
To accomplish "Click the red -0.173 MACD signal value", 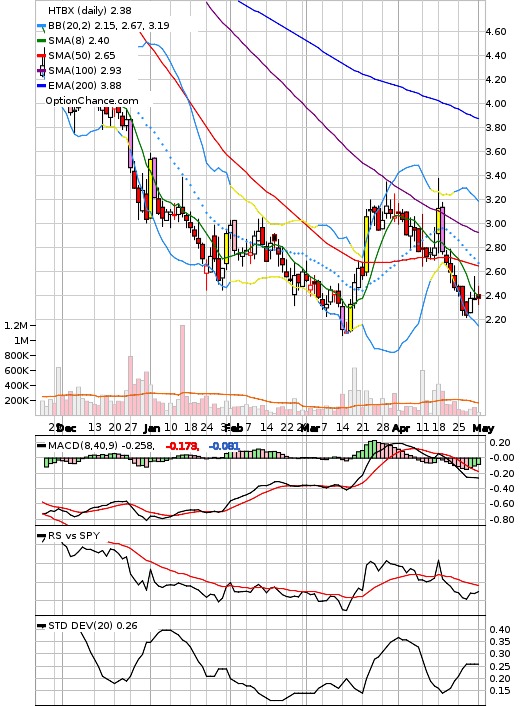I will point(182,446).
